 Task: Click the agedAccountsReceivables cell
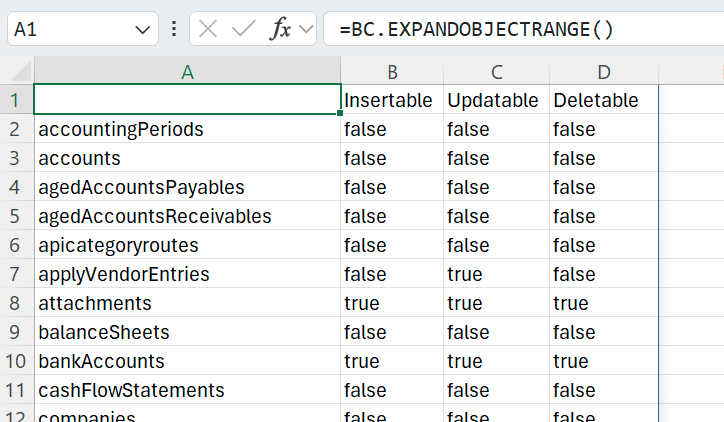[187, 216]
